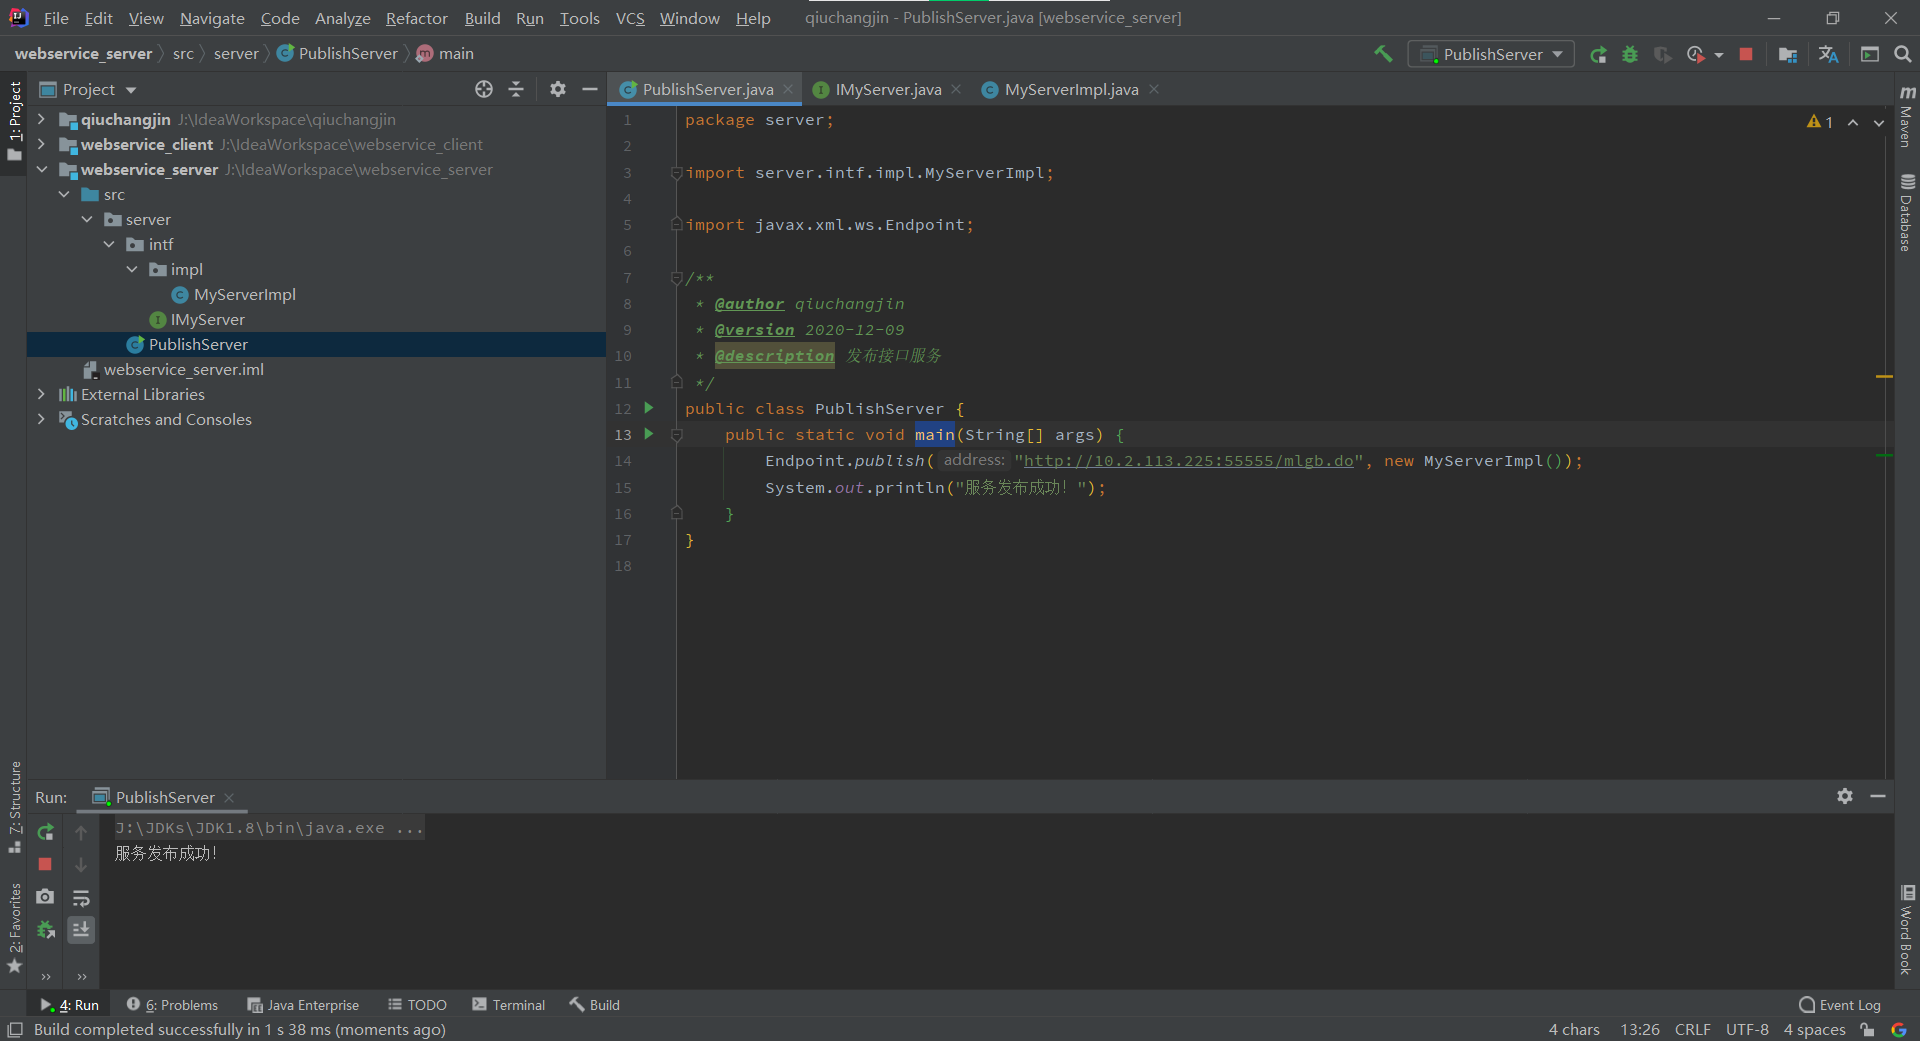This screenshot has height=1041, width=1920.
Task: Enable scroll to end in the console output
Action: point(82,930)
